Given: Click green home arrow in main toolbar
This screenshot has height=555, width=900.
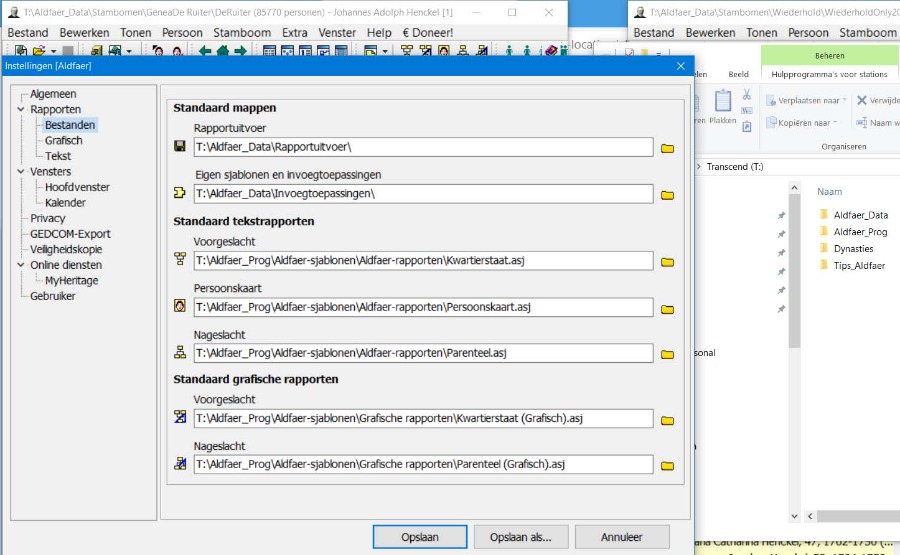Looking at the screenshot, I should coord(222,51).
